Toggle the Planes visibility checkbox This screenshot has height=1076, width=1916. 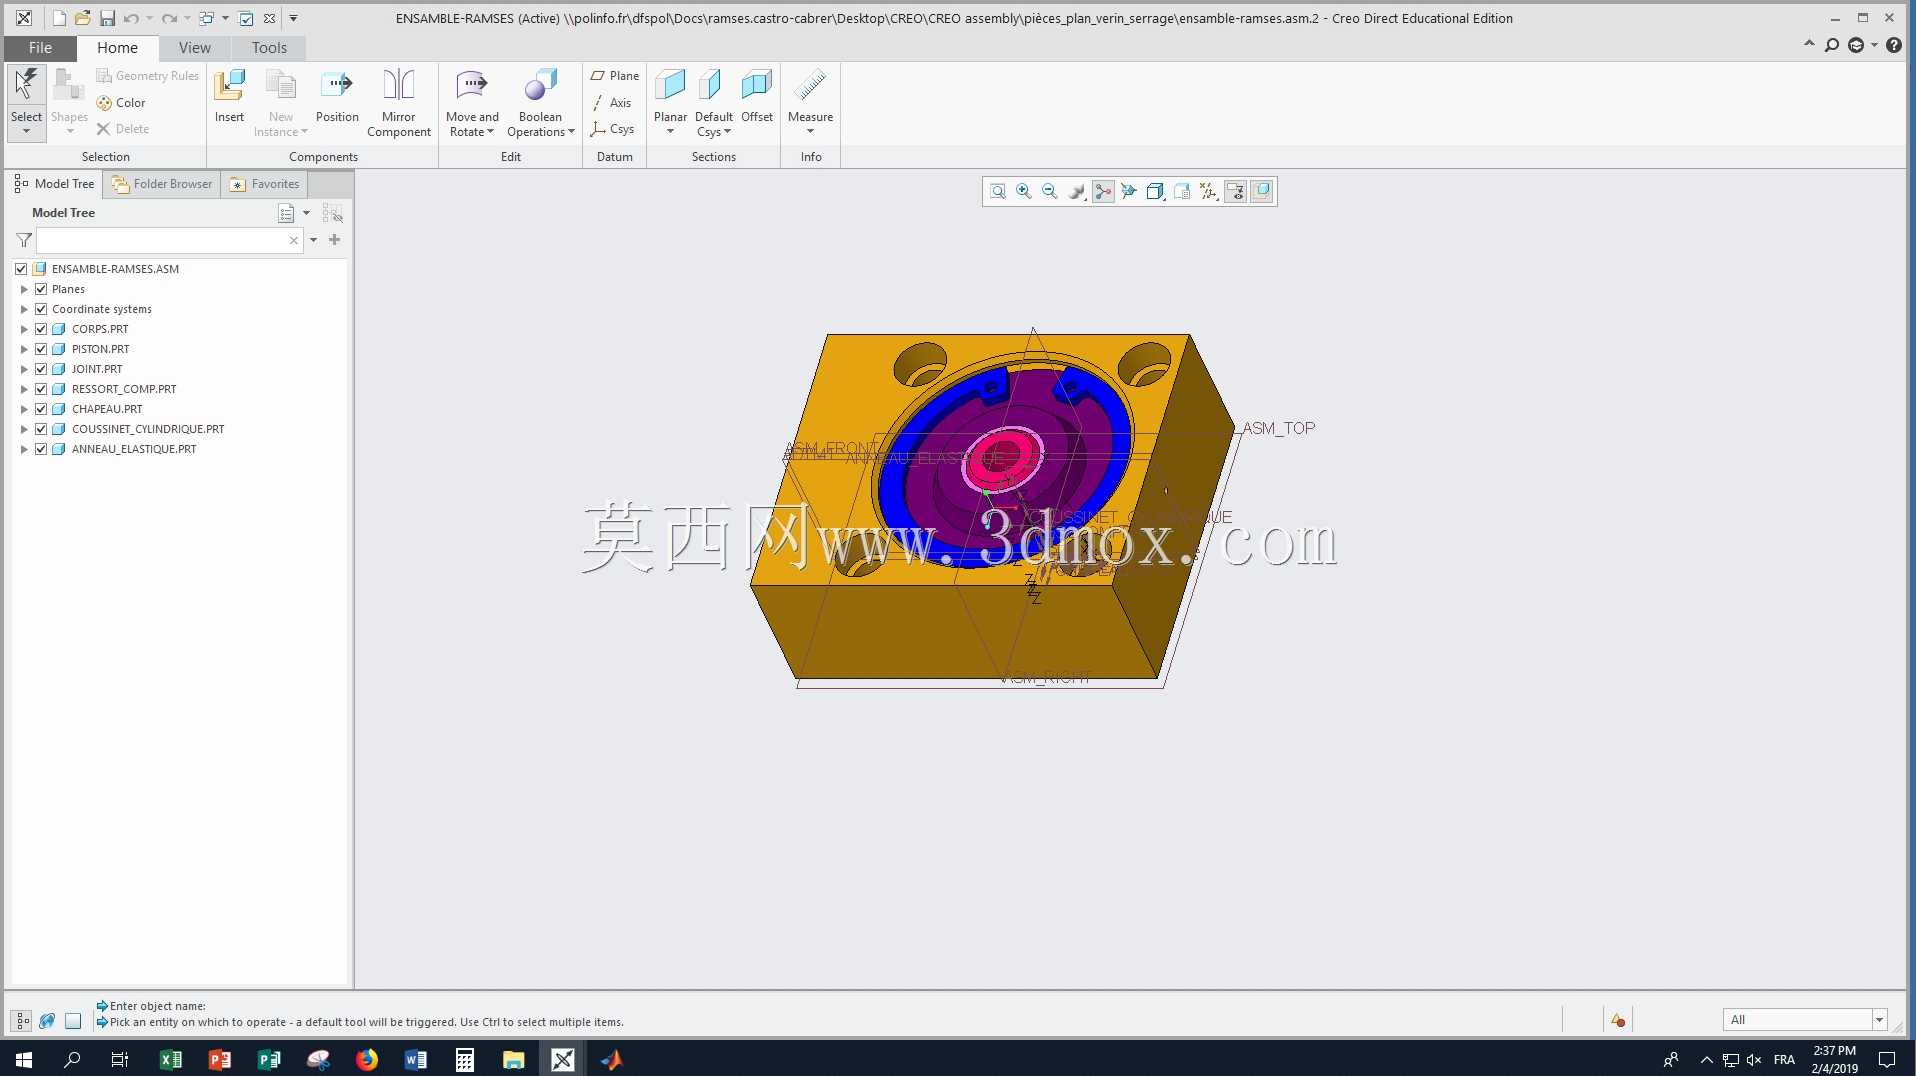point(41,289)
